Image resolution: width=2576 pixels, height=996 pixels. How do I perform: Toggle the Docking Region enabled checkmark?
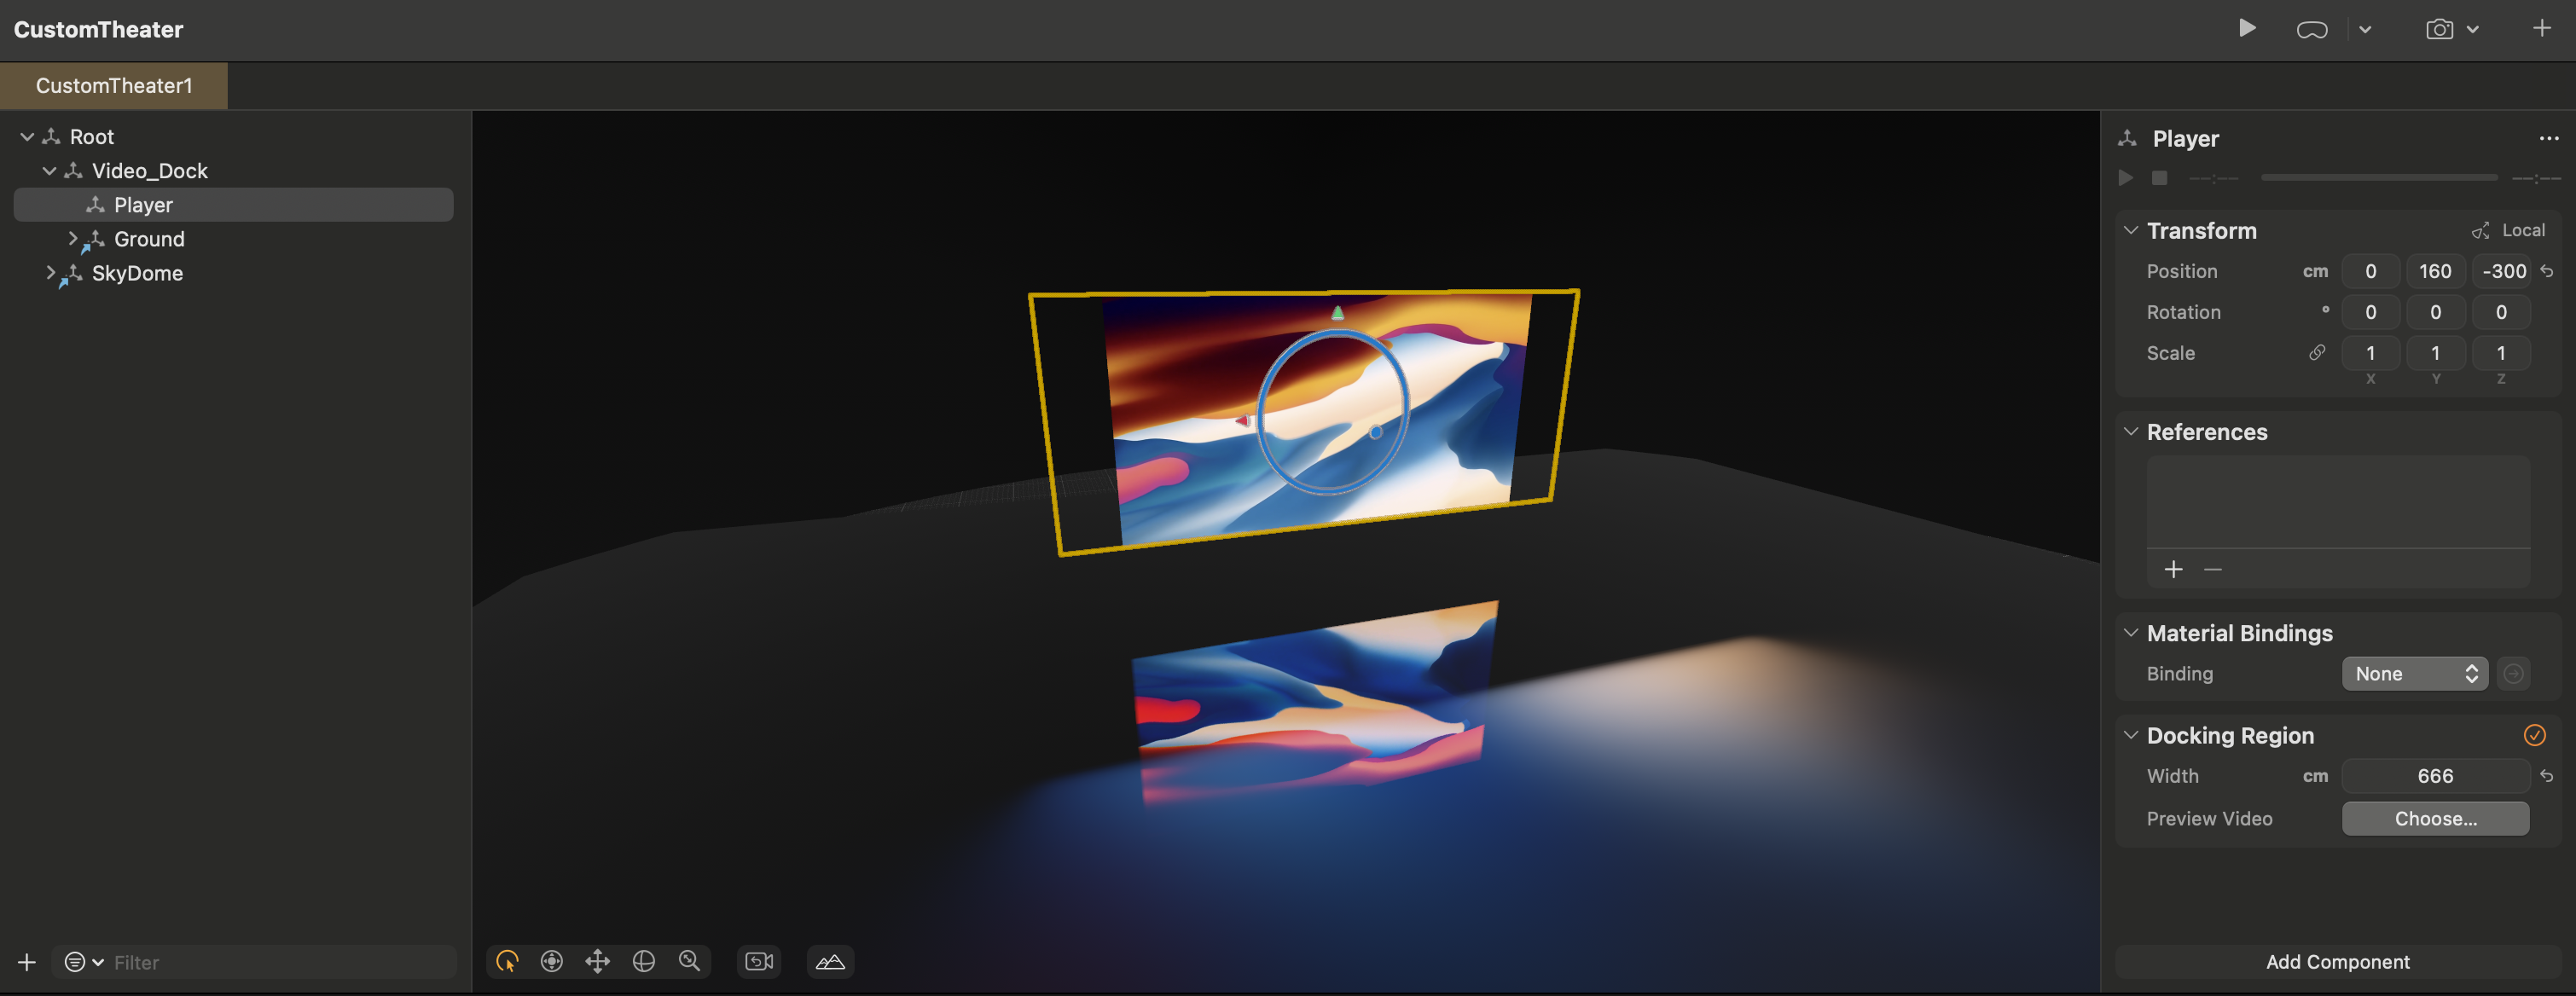[2534, 735]
